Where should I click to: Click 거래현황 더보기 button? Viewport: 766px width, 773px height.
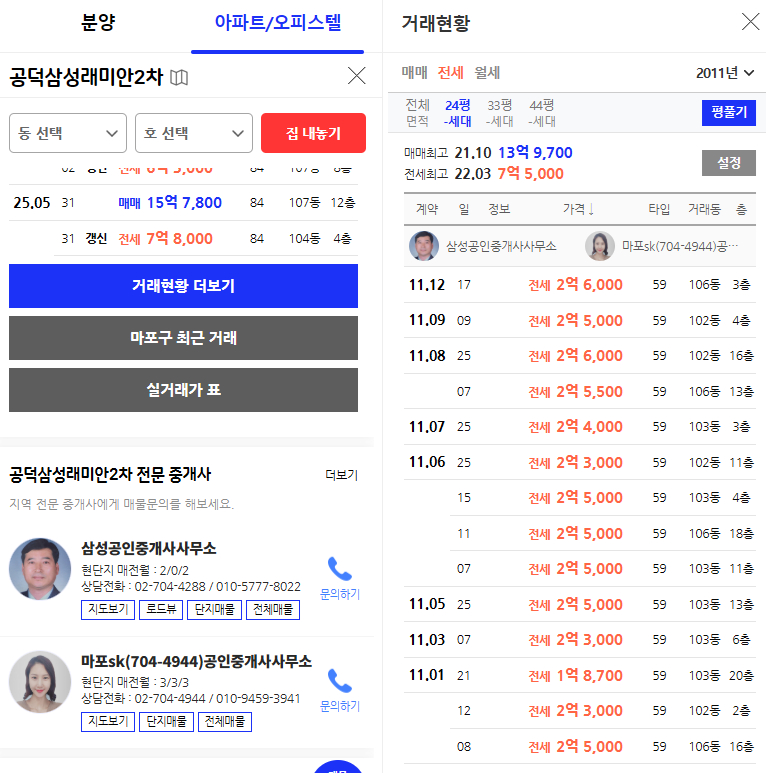point(183,286)
